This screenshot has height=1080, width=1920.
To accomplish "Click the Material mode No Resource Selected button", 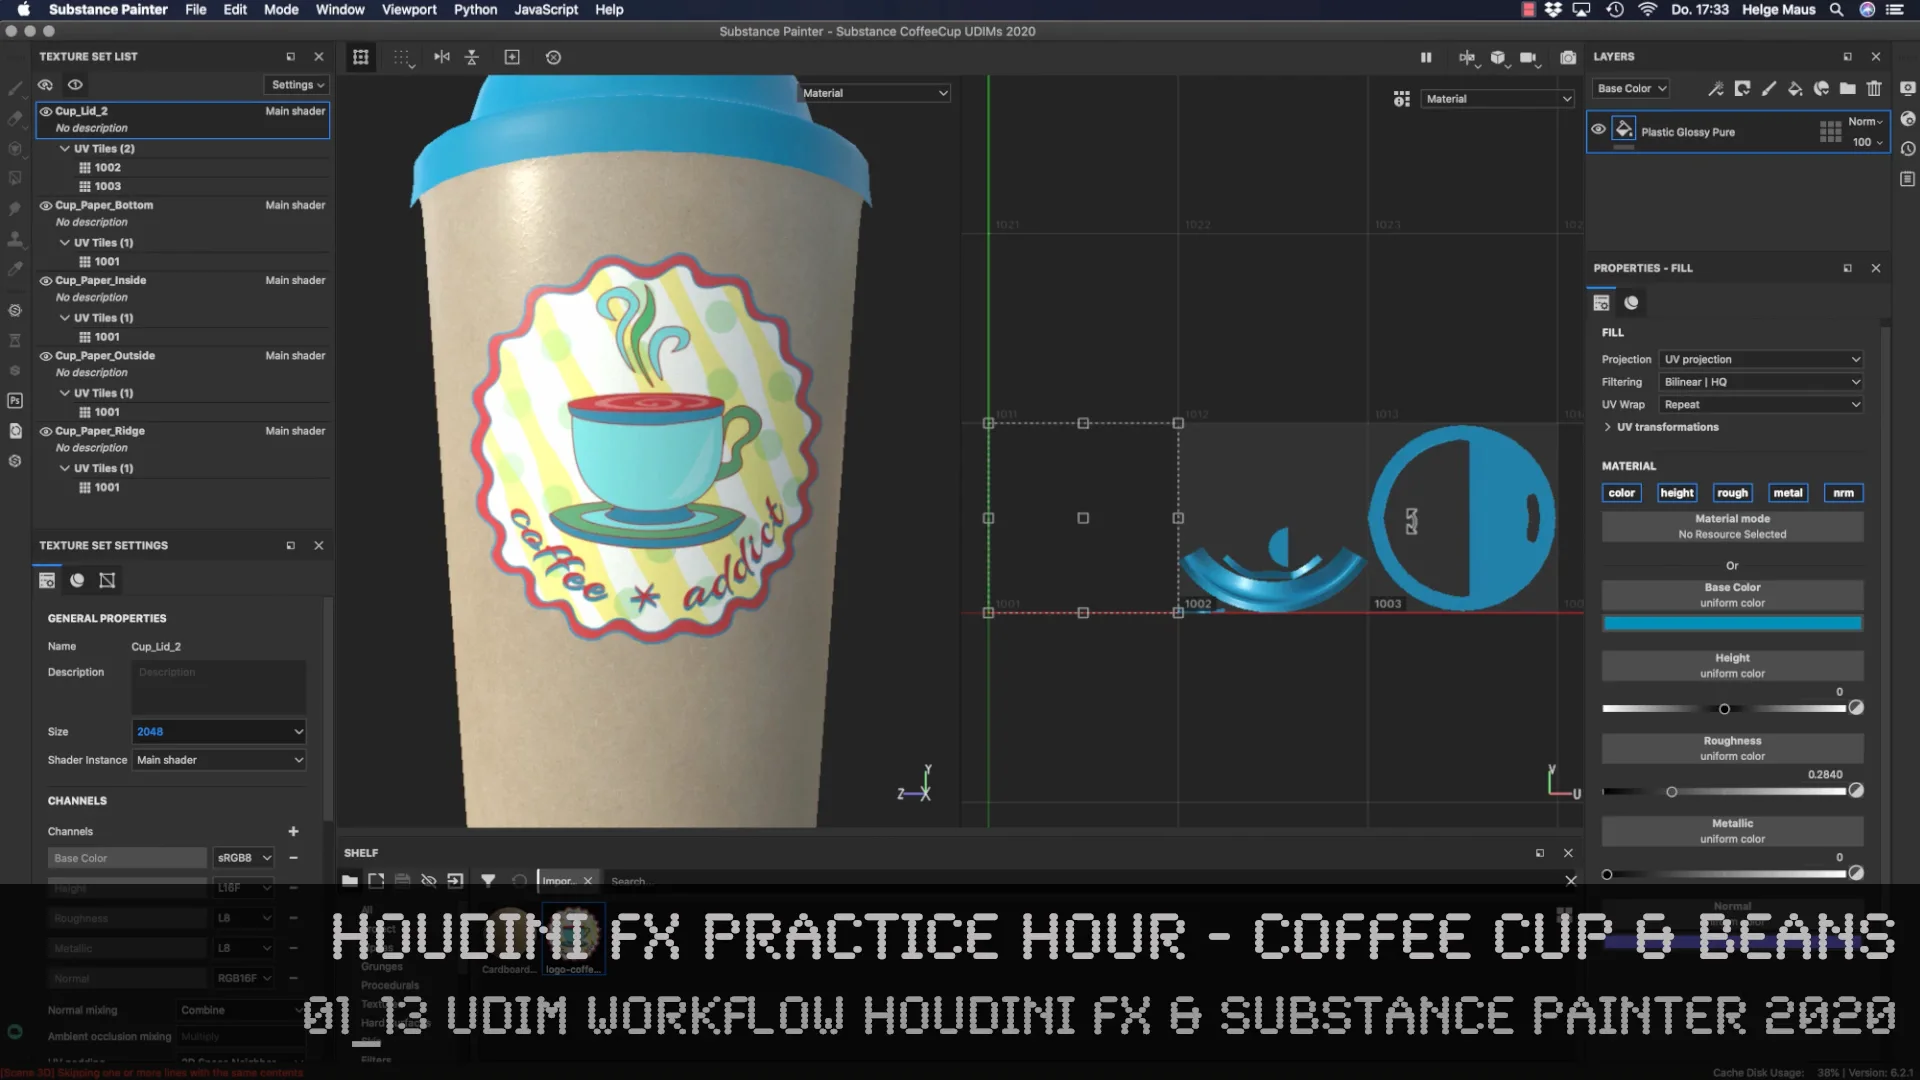I will pyautogui.click(x=1732, y=526).
